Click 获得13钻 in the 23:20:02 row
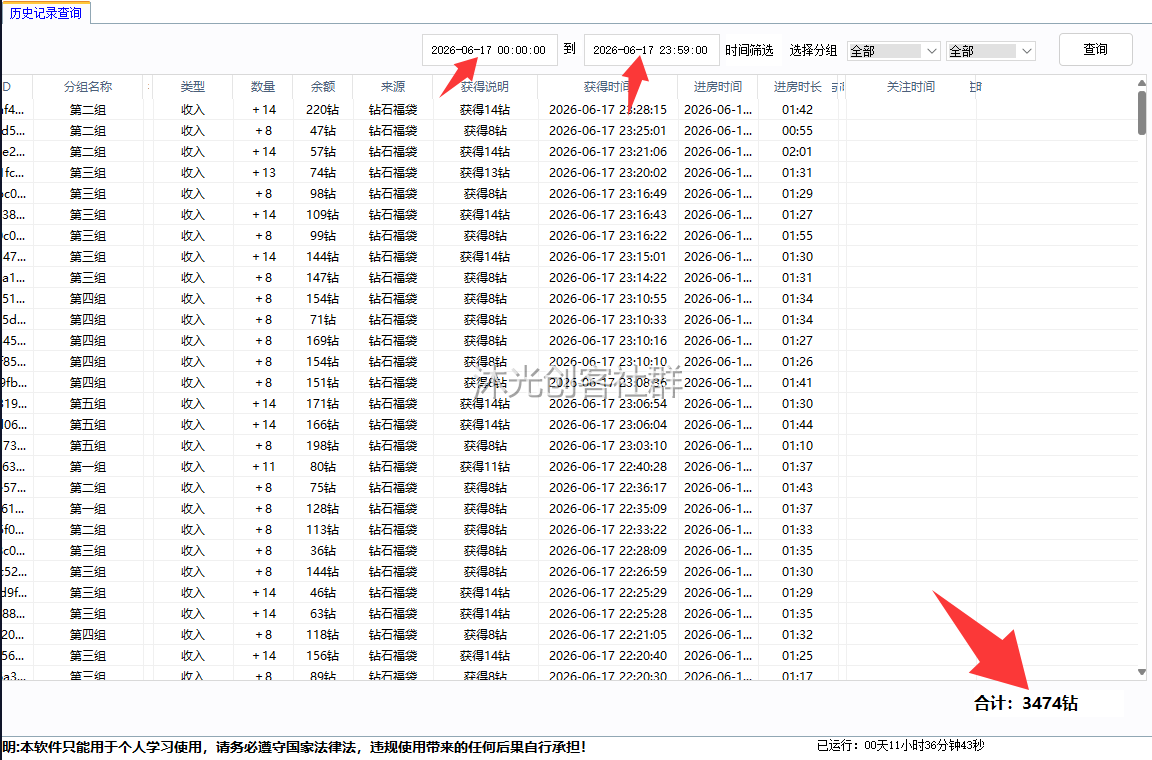Viewport: 1152px width, 760px height. coord(485,173)
